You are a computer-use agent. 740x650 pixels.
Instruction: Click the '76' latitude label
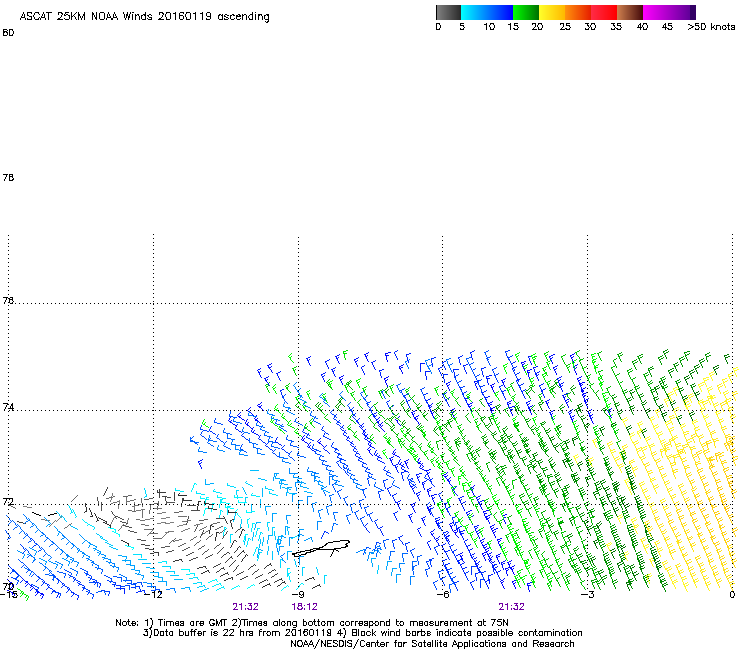(8, 300)
